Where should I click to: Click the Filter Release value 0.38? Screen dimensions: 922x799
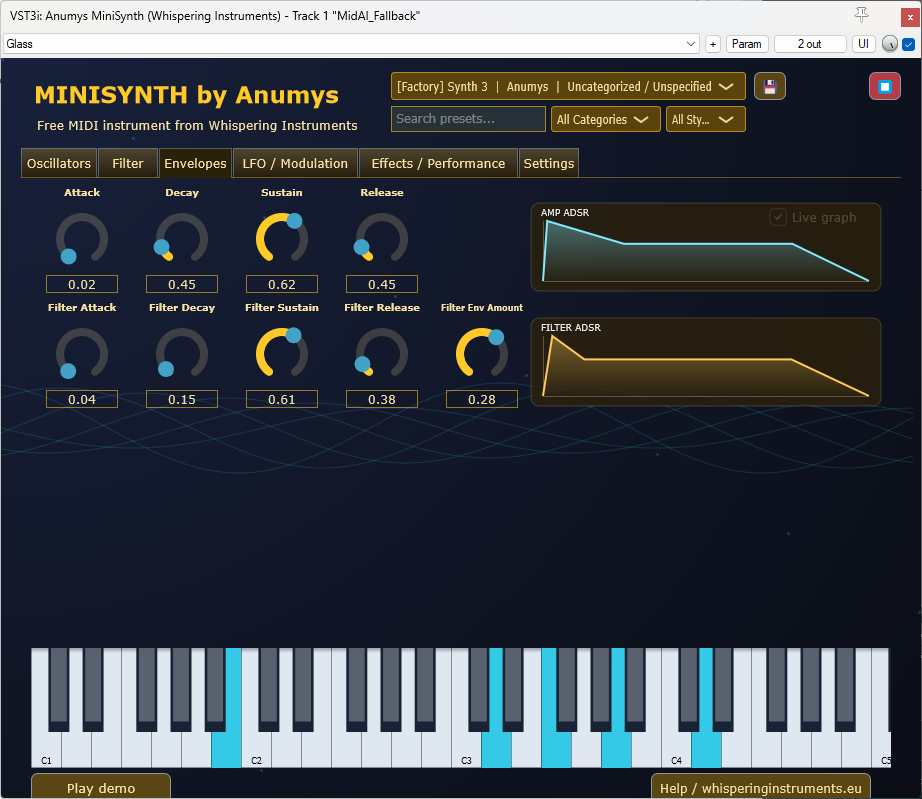[x=382, y=399]
